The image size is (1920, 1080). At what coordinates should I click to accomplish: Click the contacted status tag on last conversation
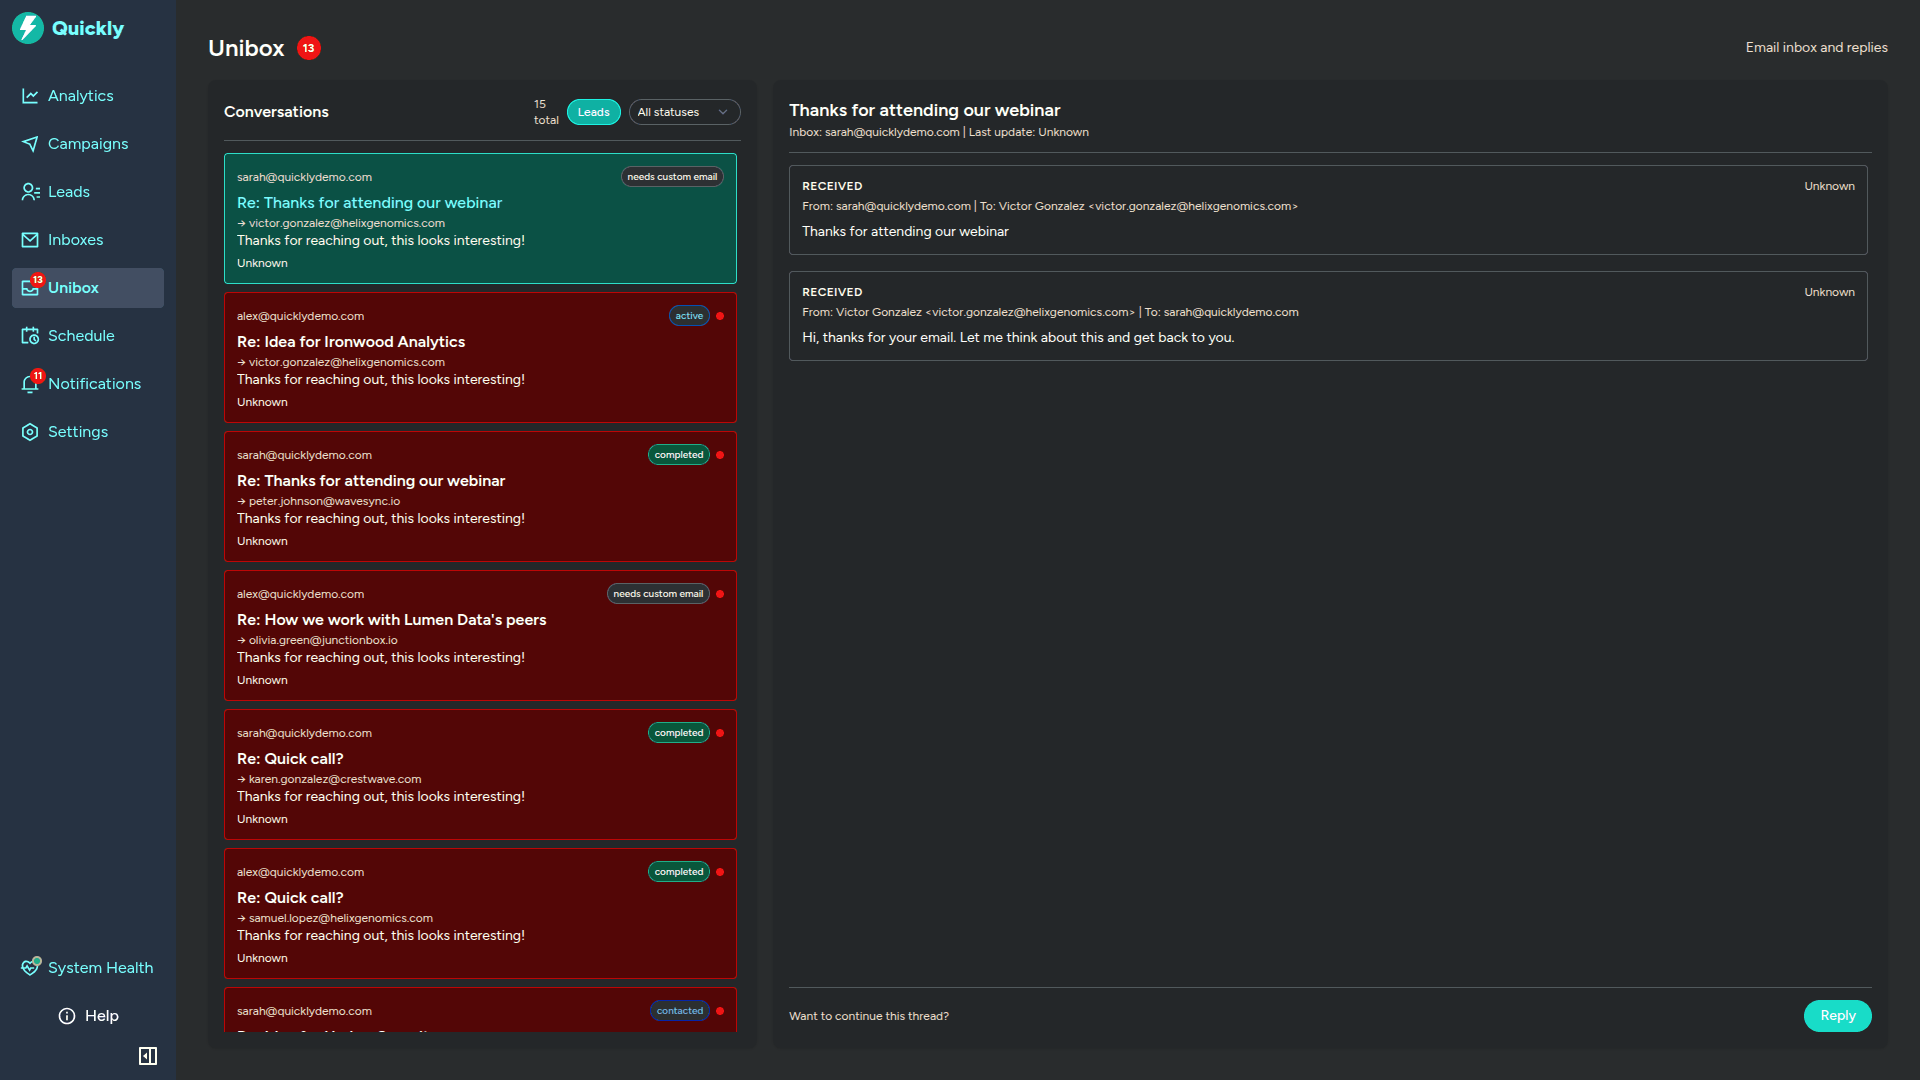[x=680, y=1011]
